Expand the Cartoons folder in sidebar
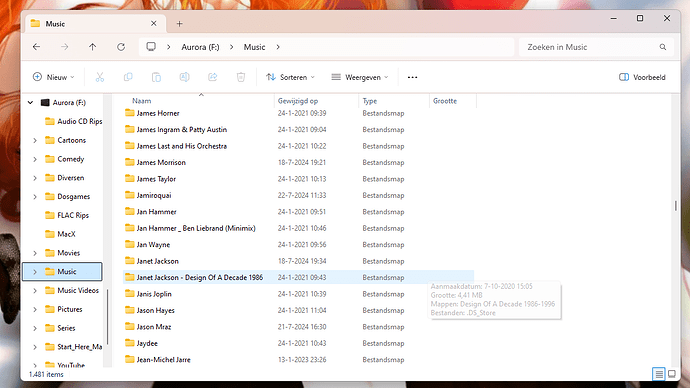The image size is (690, 388). click(35, 140)
